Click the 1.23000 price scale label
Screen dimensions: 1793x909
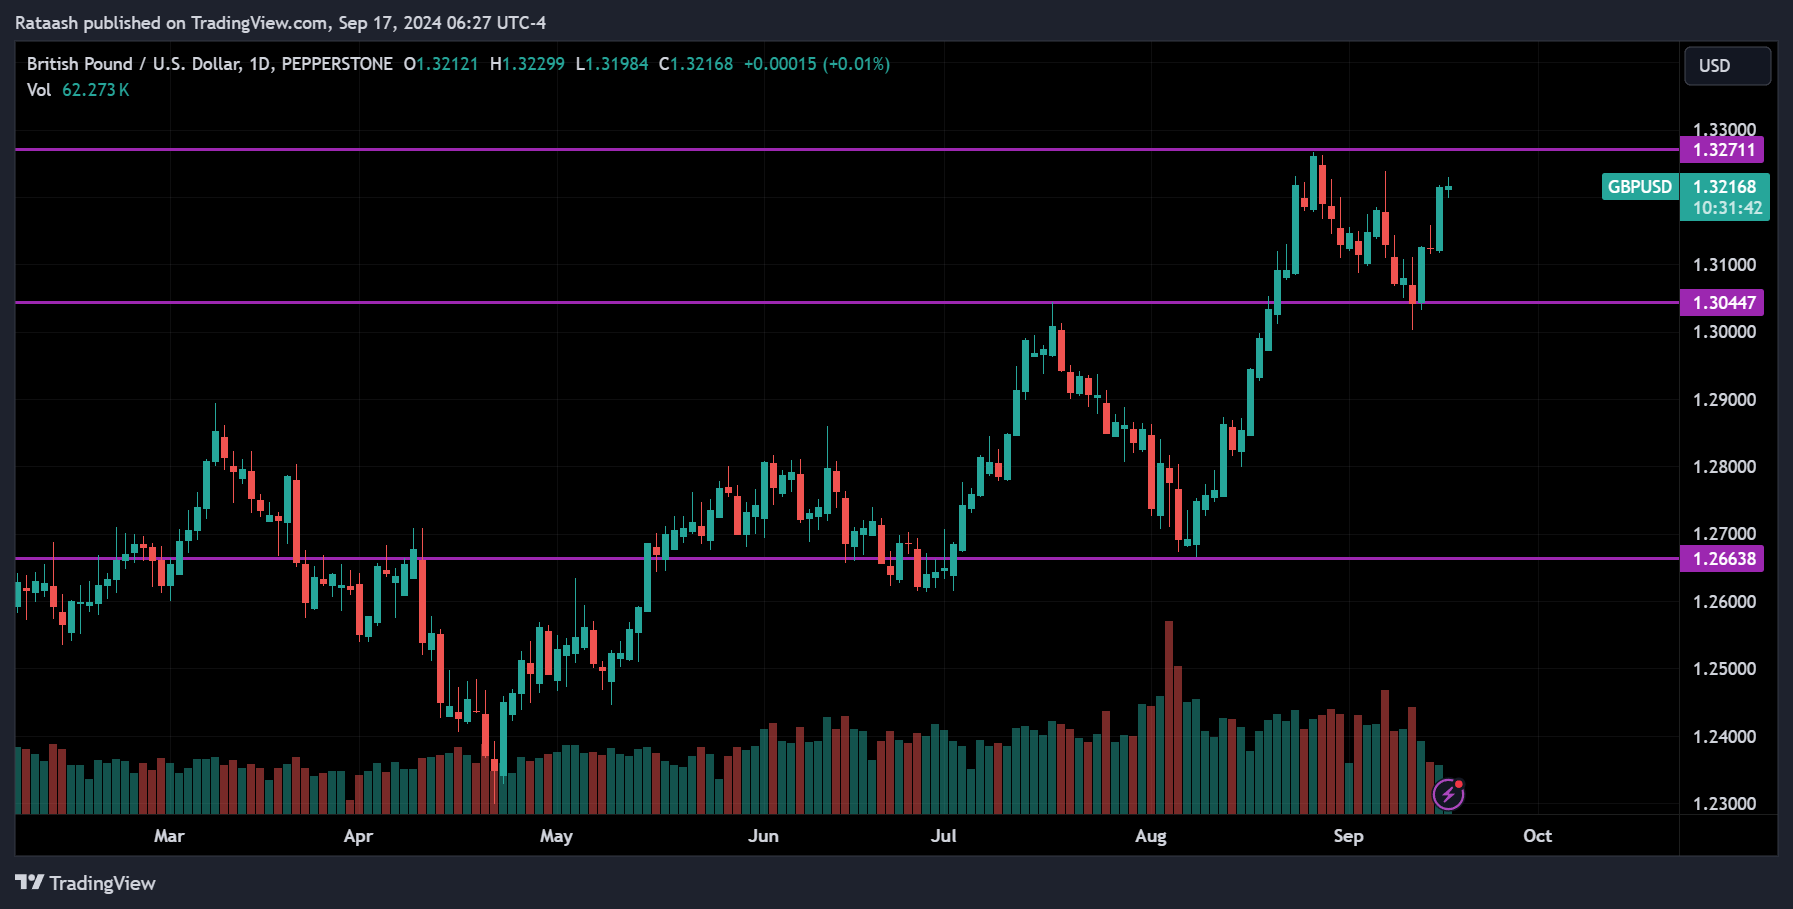(1724, 804)
